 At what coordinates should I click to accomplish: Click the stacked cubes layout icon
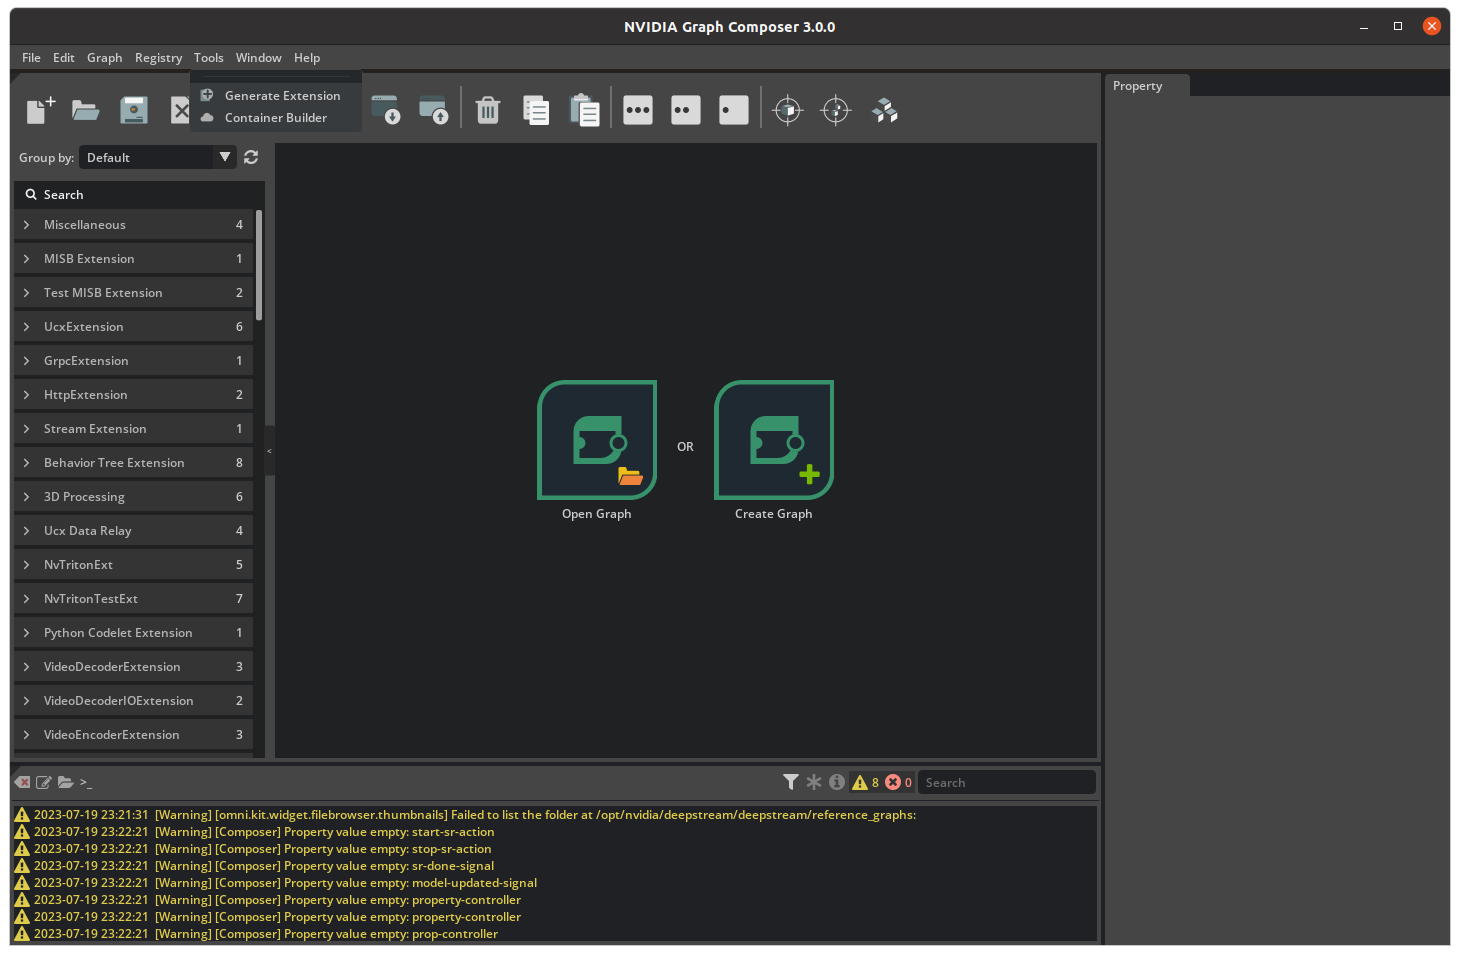885,110
